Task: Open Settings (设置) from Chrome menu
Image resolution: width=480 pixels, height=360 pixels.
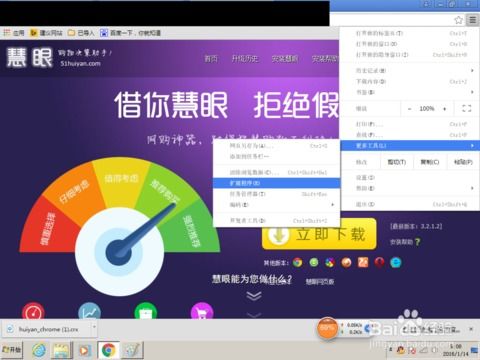Action: [410, 178]
